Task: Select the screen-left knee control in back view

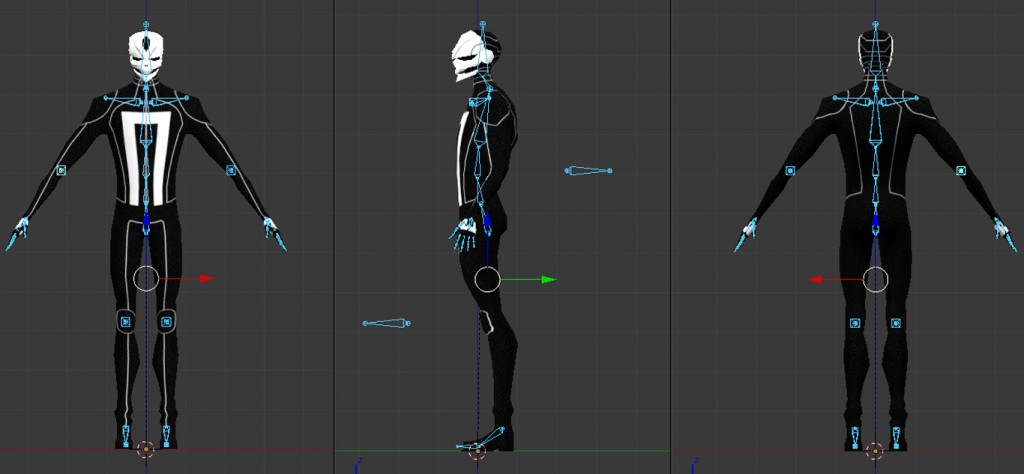Action: click(x=855, y=323)
